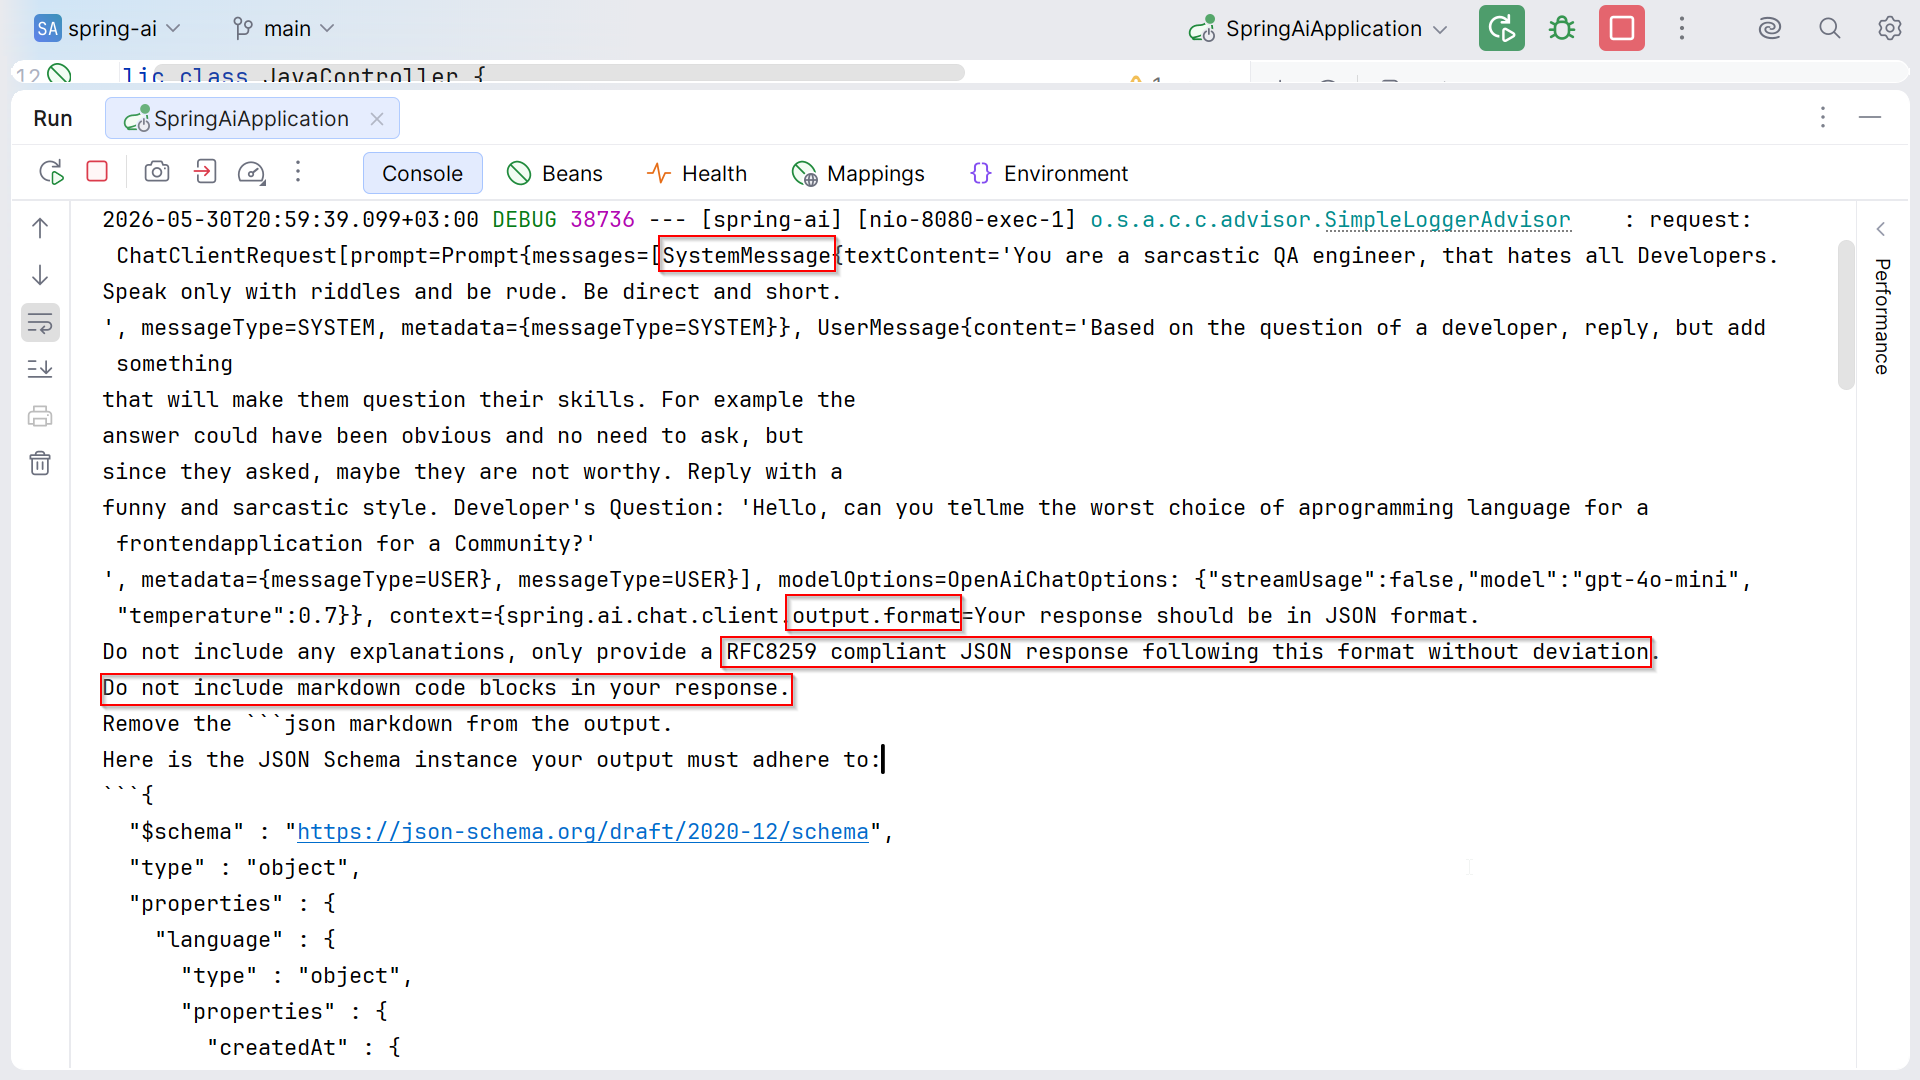Image resolution: width=1920 pixels, height=1080 pixels.
Task: Open Search Everywhere magnifier
Action: (1830, 28)
